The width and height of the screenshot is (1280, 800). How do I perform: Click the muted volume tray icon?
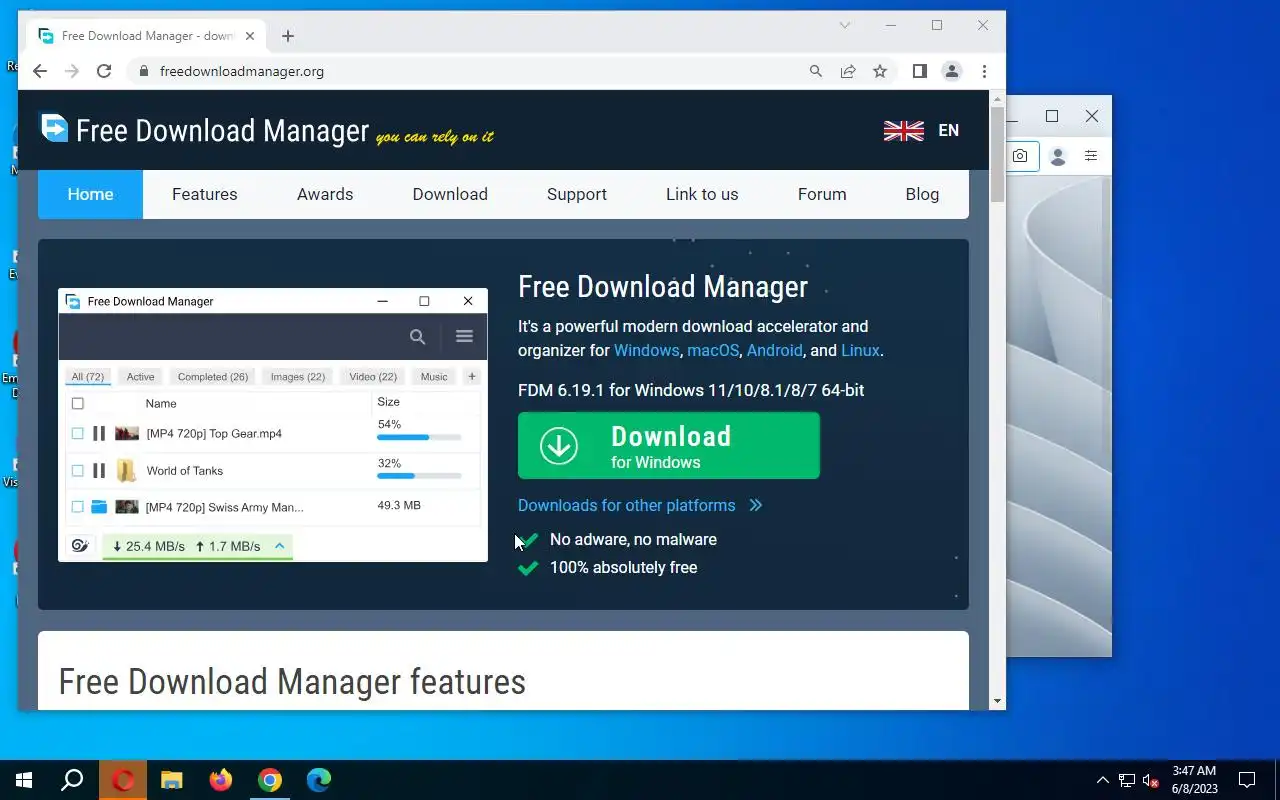1151,780
